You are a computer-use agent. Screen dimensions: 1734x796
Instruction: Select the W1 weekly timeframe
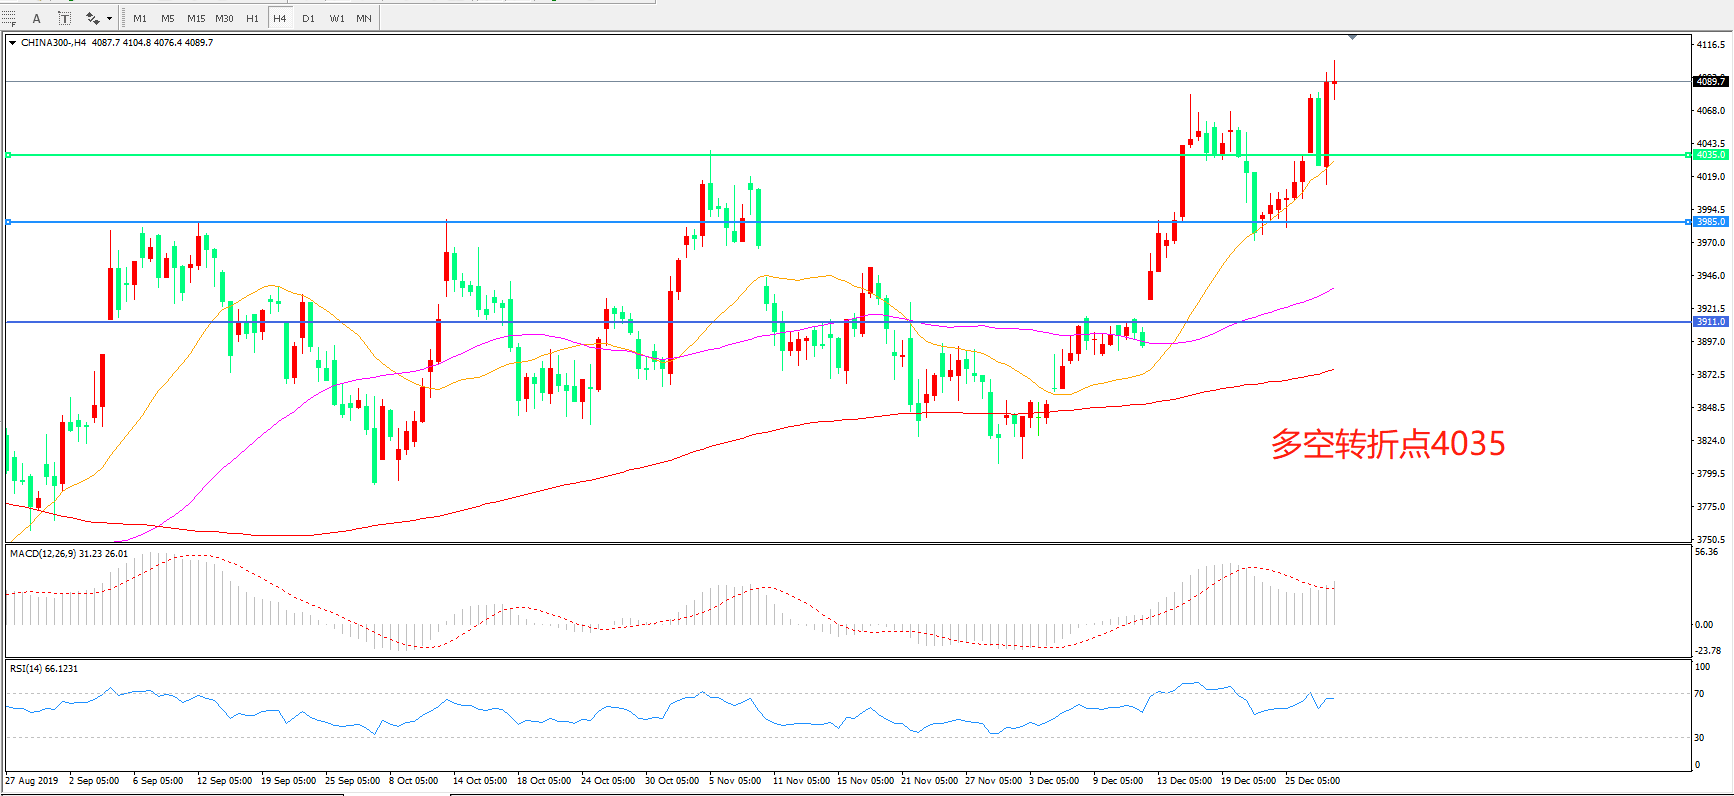click(337, 18)
